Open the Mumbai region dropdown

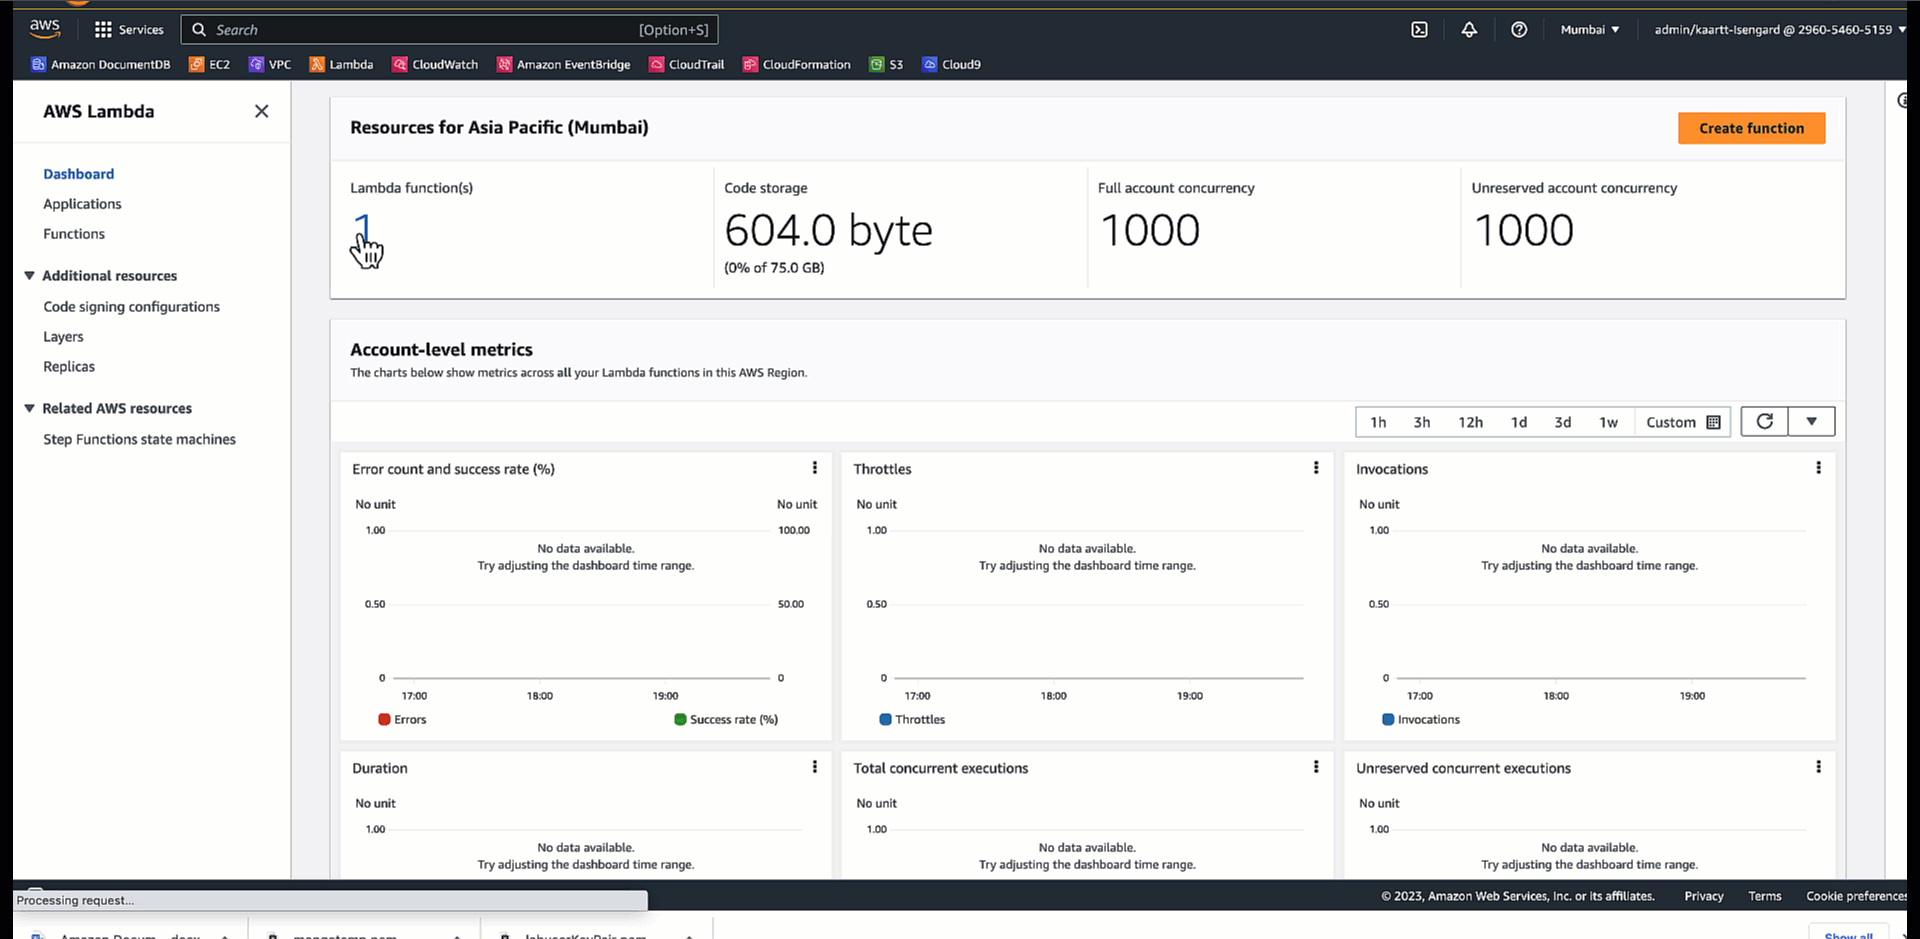(x=1590, y=30)
